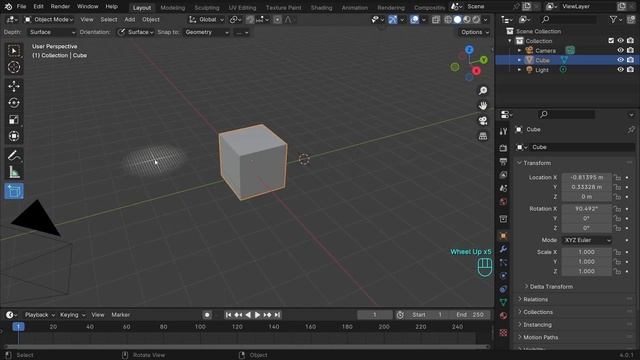Hide the Camera in viewport
Viewport: 640px width, 360px height.
coord(620,50)
